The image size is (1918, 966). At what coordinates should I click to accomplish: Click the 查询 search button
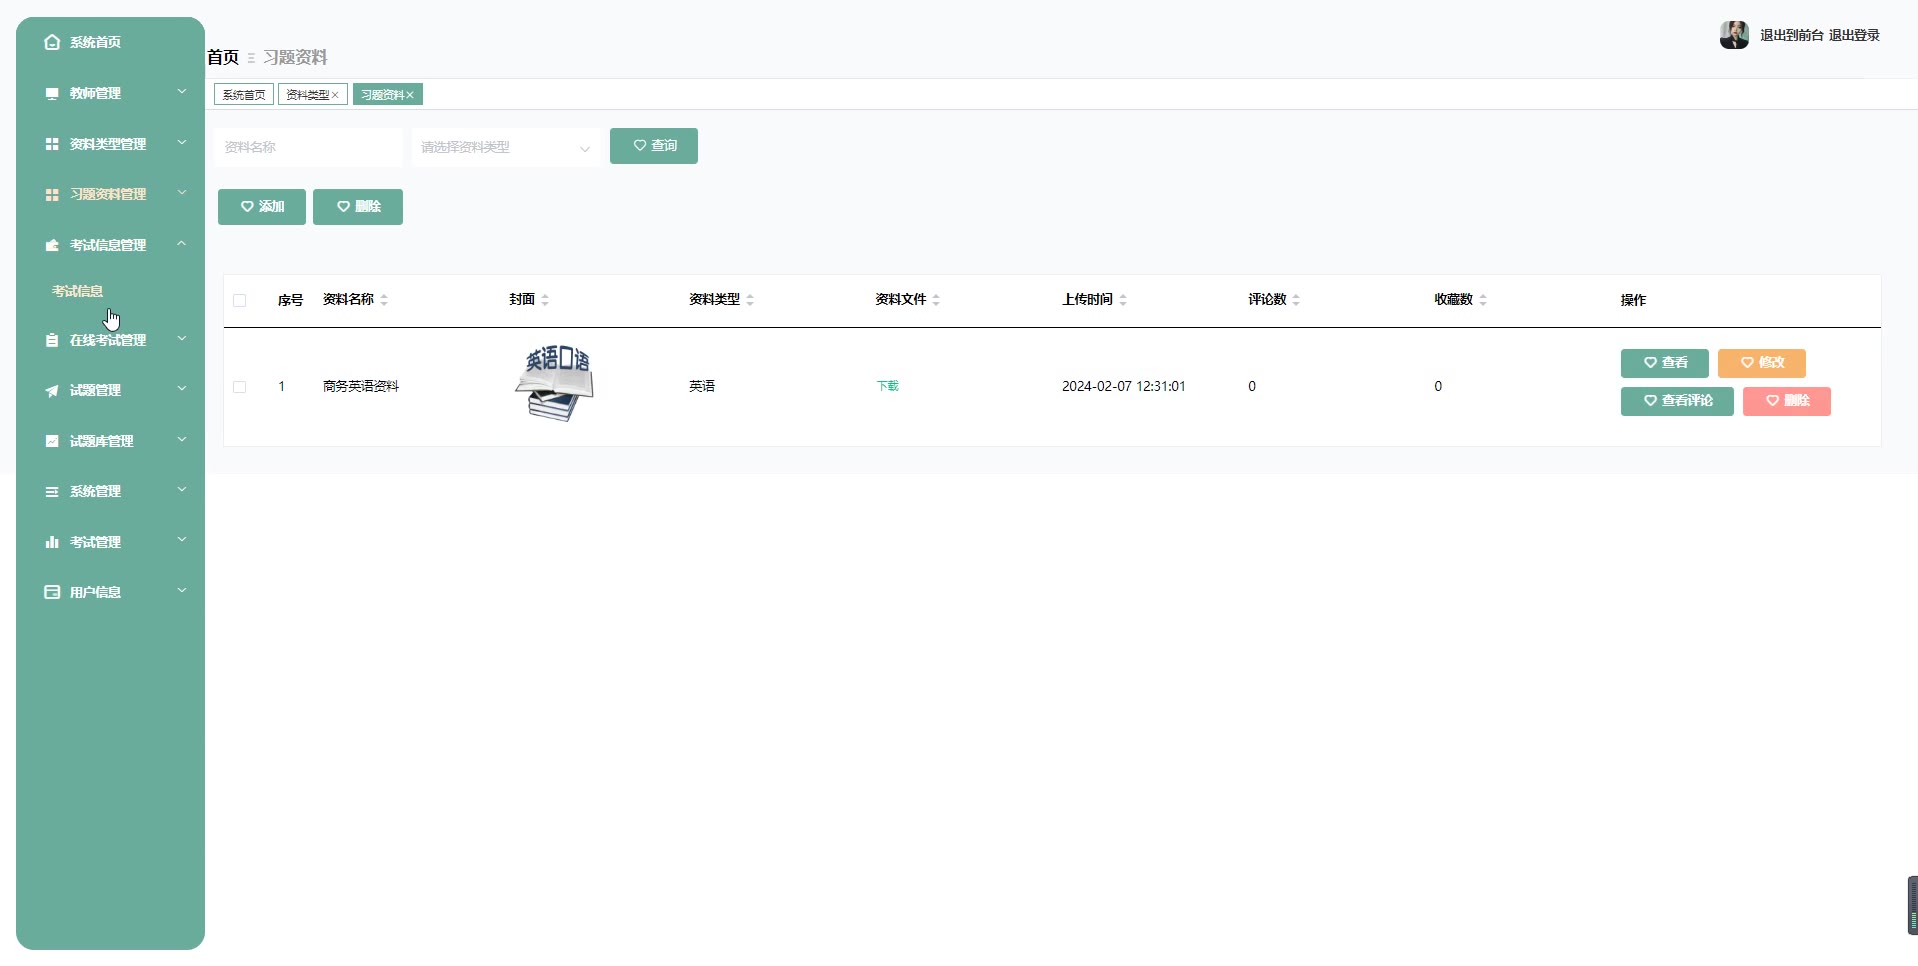coord(654,146)
